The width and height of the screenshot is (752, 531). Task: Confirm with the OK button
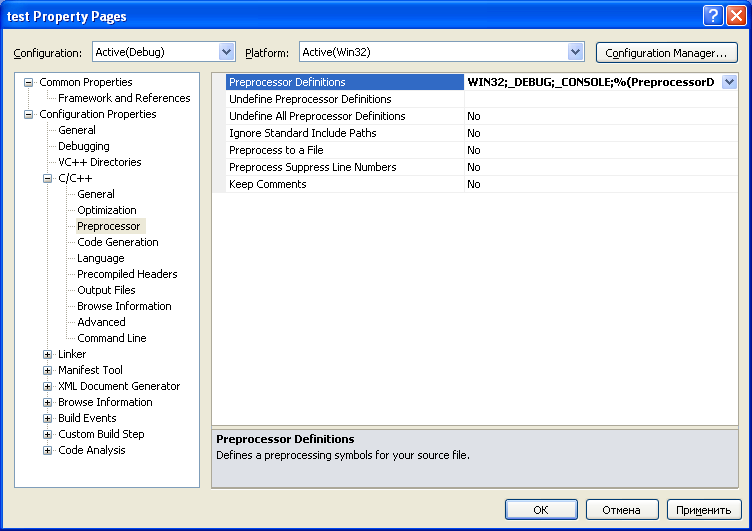[x=541, y=509]
